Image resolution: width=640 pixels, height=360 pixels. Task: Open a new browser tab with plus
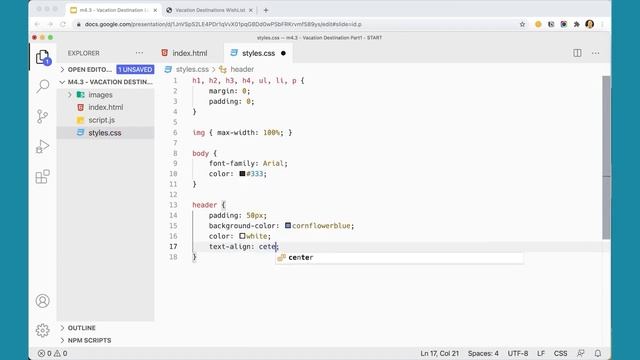tap(266, 10)
